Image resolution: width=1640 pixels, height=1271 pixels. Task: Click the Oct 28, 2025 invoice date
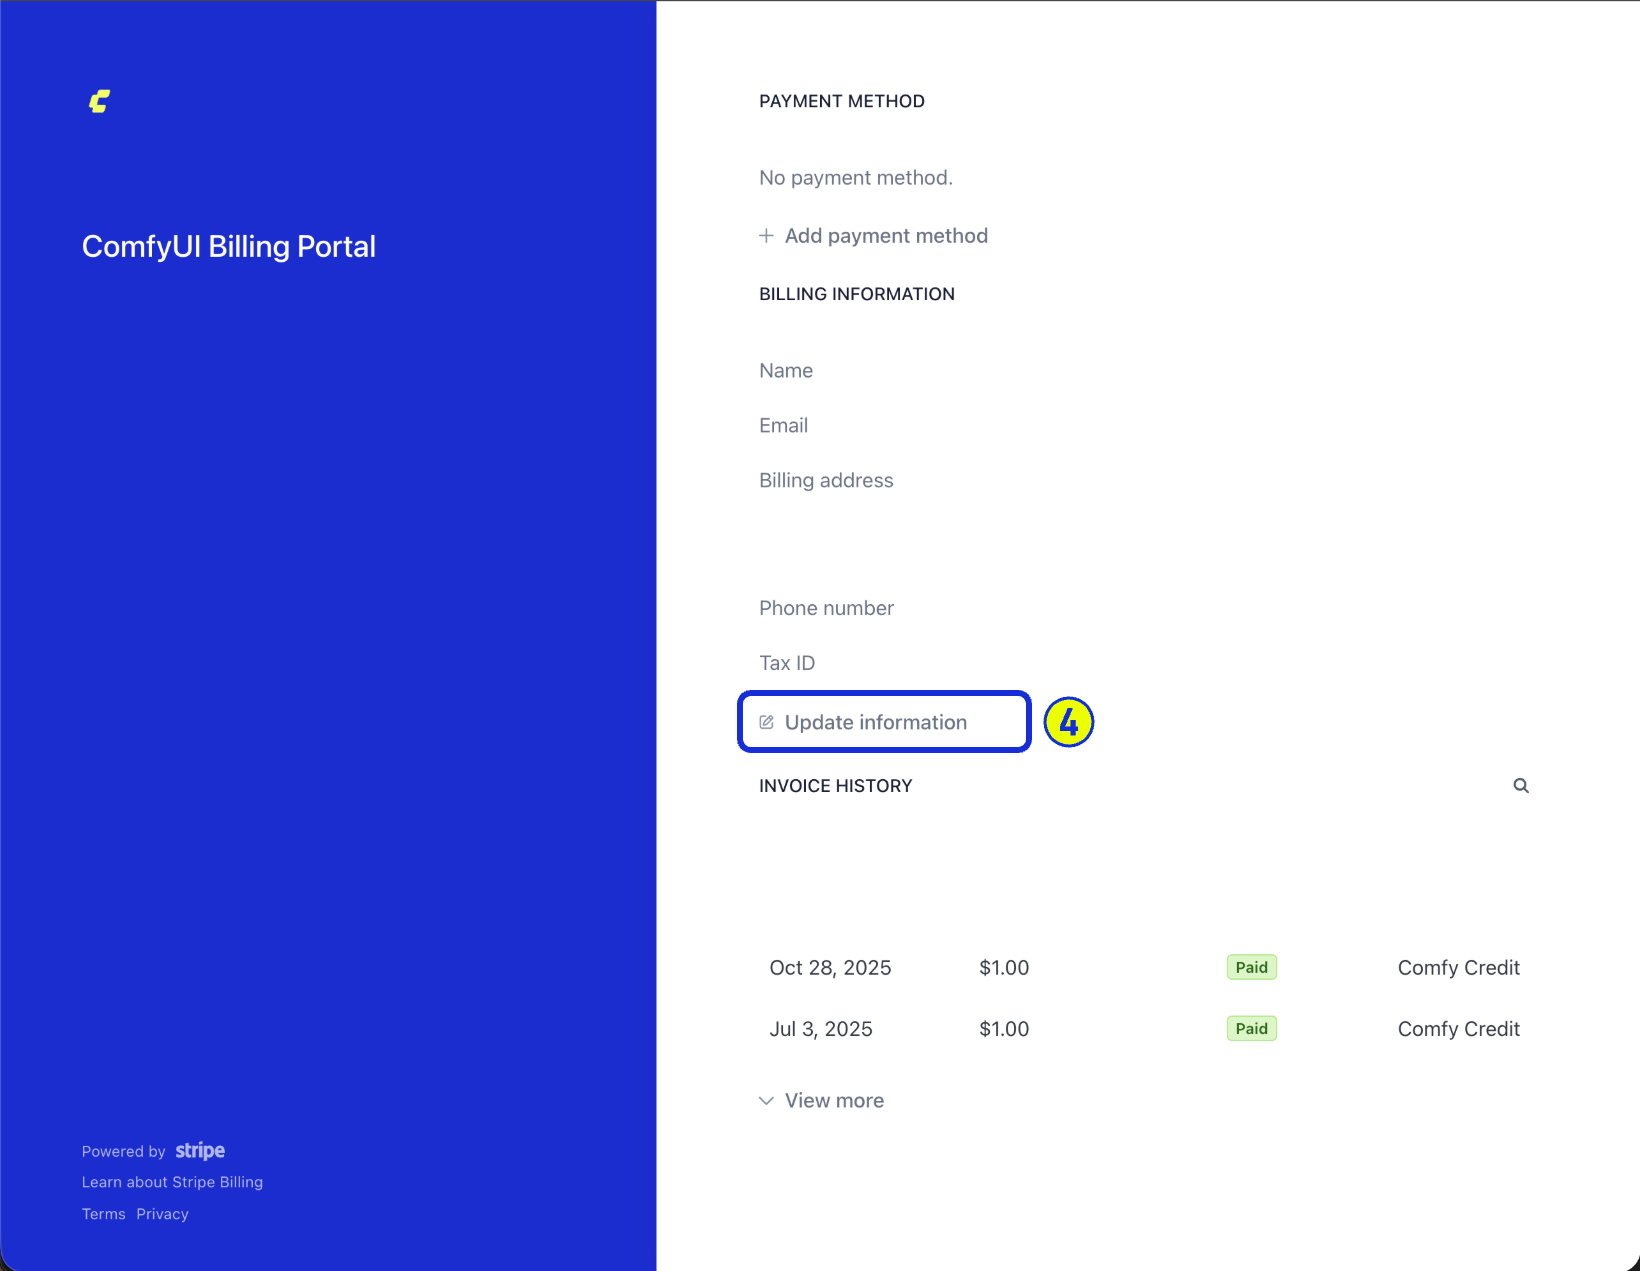(x=830, y=967)
